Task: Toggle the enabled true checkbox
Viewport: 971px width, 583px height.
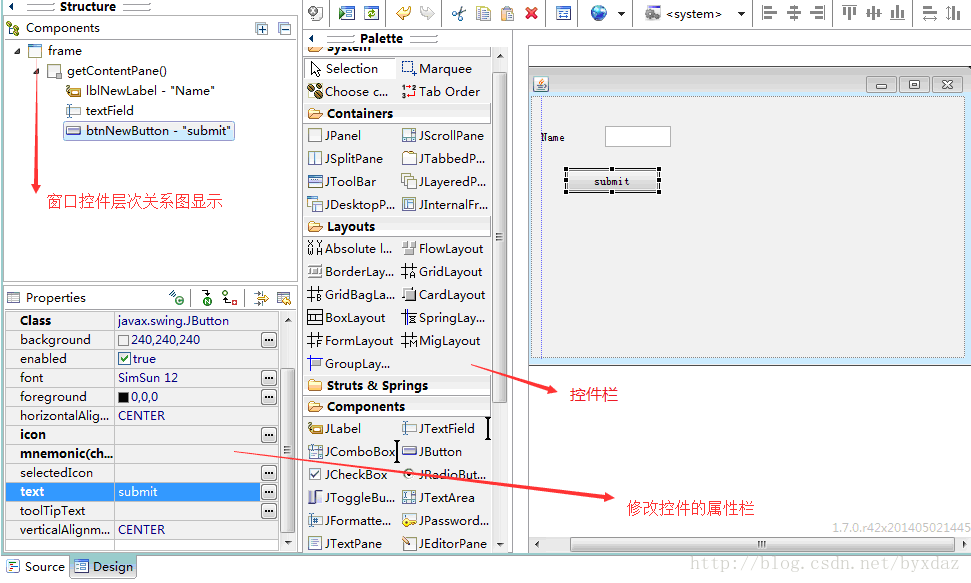Action: click(124, 359)
